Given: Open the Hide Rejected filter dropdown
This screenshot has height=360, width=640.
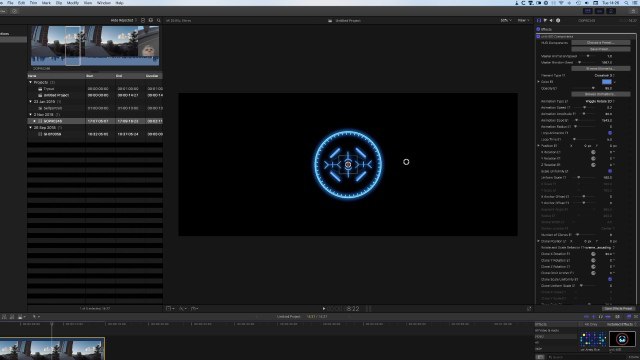Looking at the screenshot, I should click(x=124, y=20).
